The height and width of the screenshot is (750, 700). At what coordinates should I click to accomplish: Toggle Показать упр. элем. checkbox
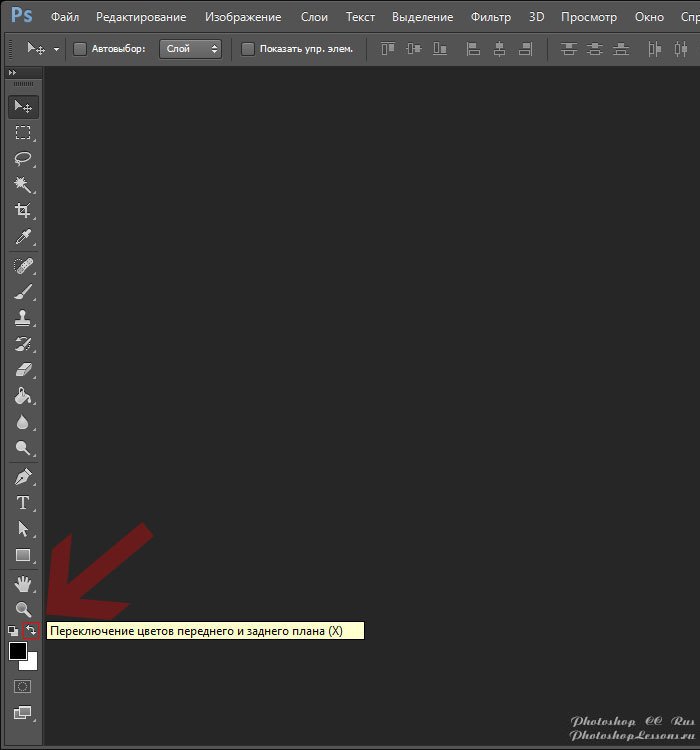[248, 49]
